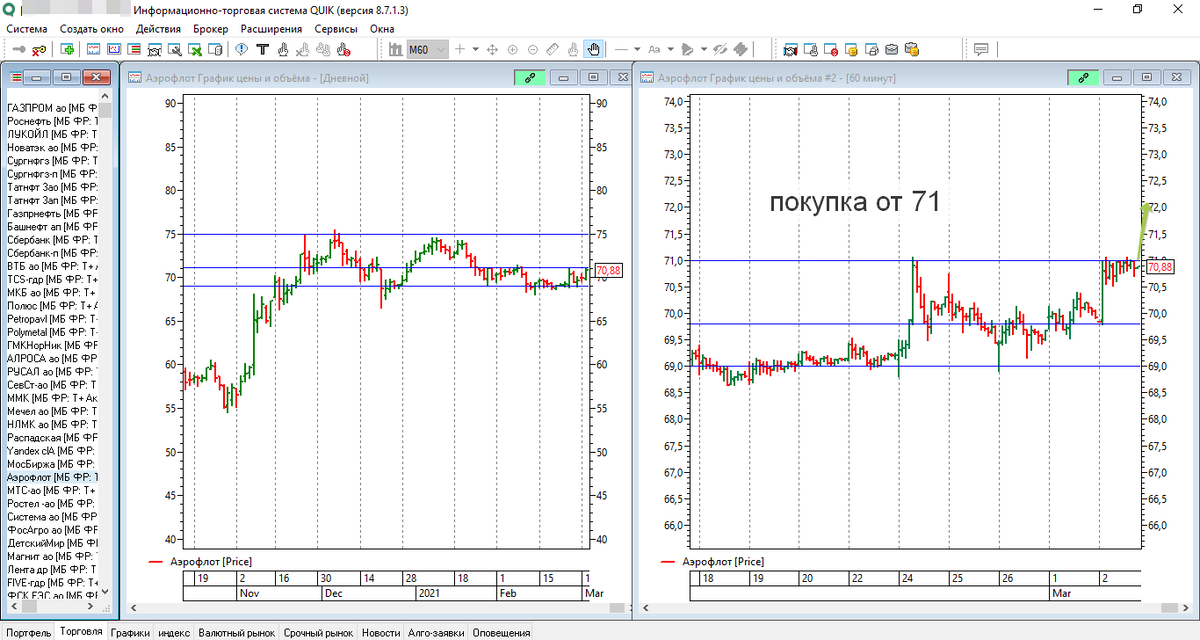1200x640 pixels.
Task: Open the Создать окно menu
Action: coord(92,29)
